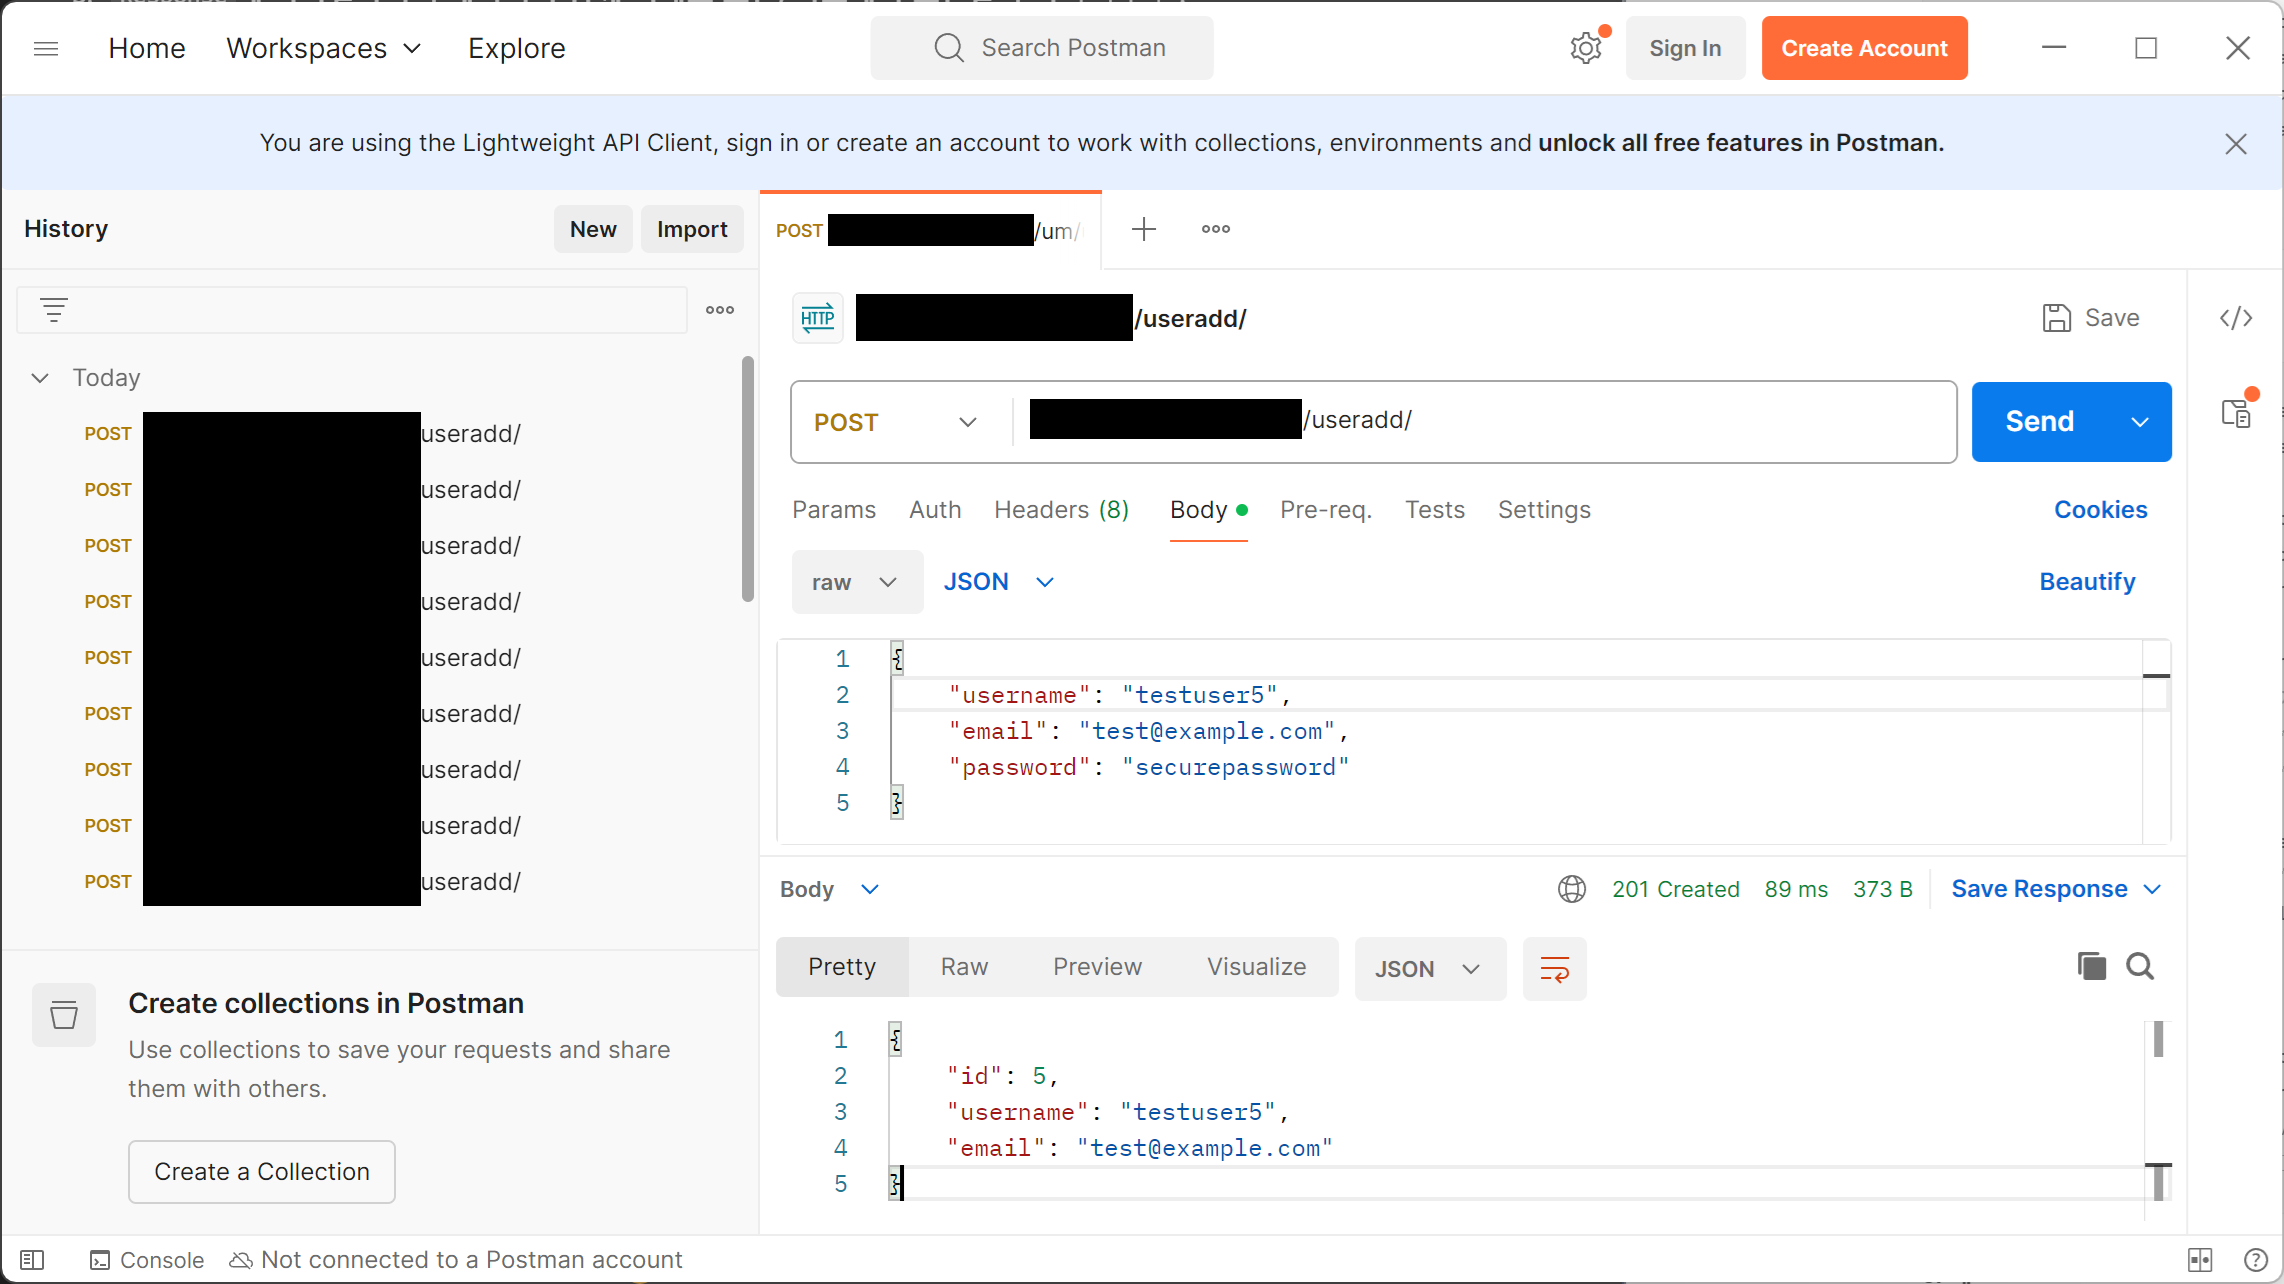Click the code snippet icon
The width and height of the screenshot is (2284, 1284).
(x=2235, y=318)
